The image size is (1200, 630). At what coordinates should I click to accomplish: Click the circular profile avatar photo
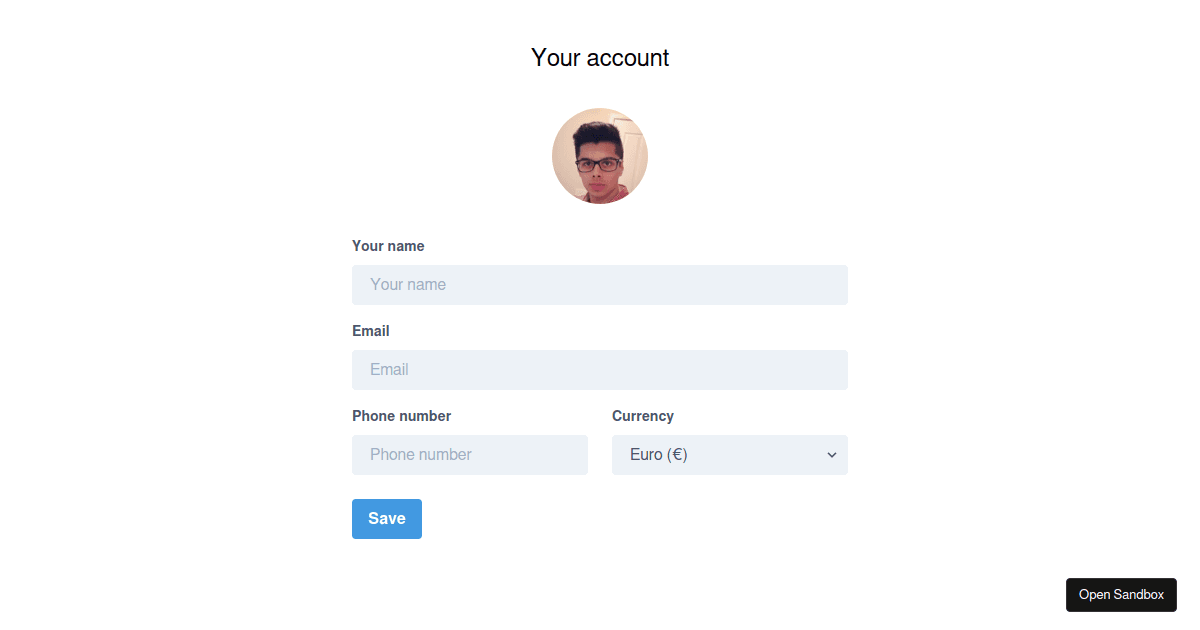[600, 156]
